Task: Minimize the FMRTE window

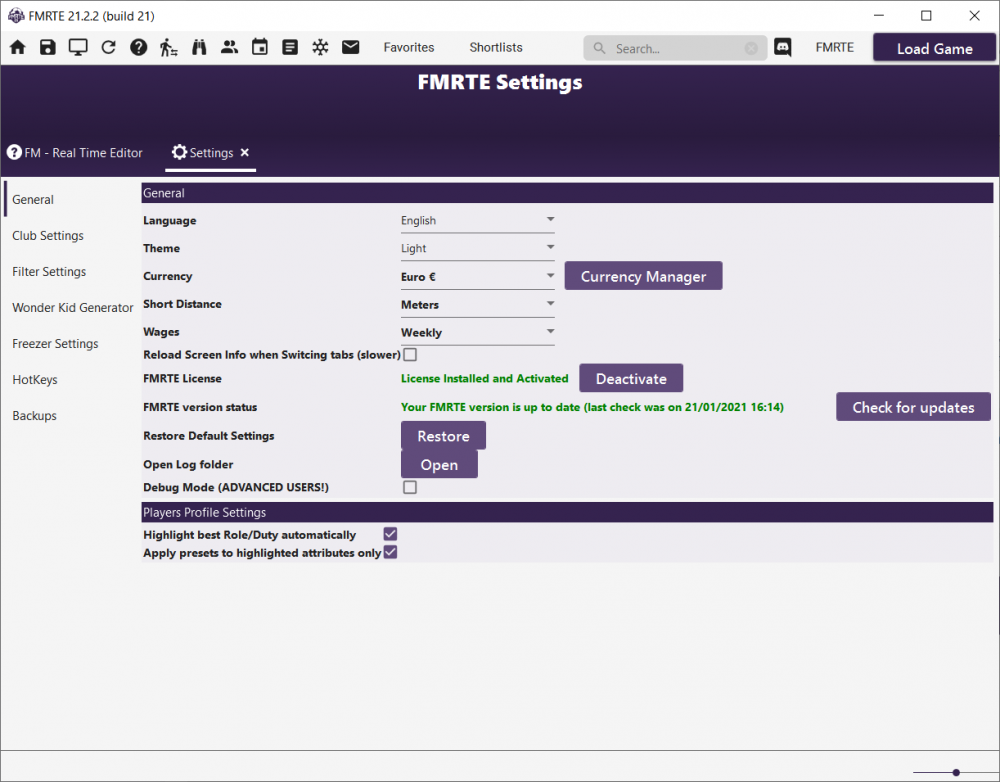Action: (879, 15)
